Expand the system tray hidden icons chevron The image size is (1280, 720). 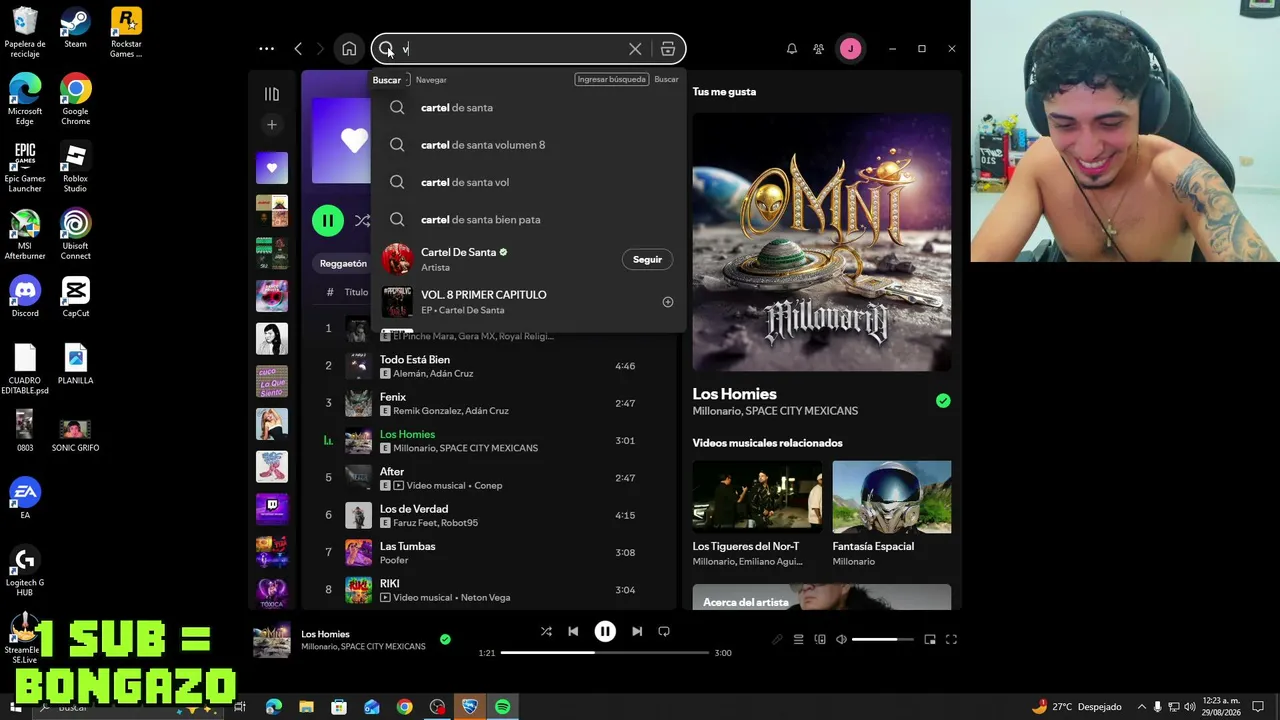(1142, 707)
